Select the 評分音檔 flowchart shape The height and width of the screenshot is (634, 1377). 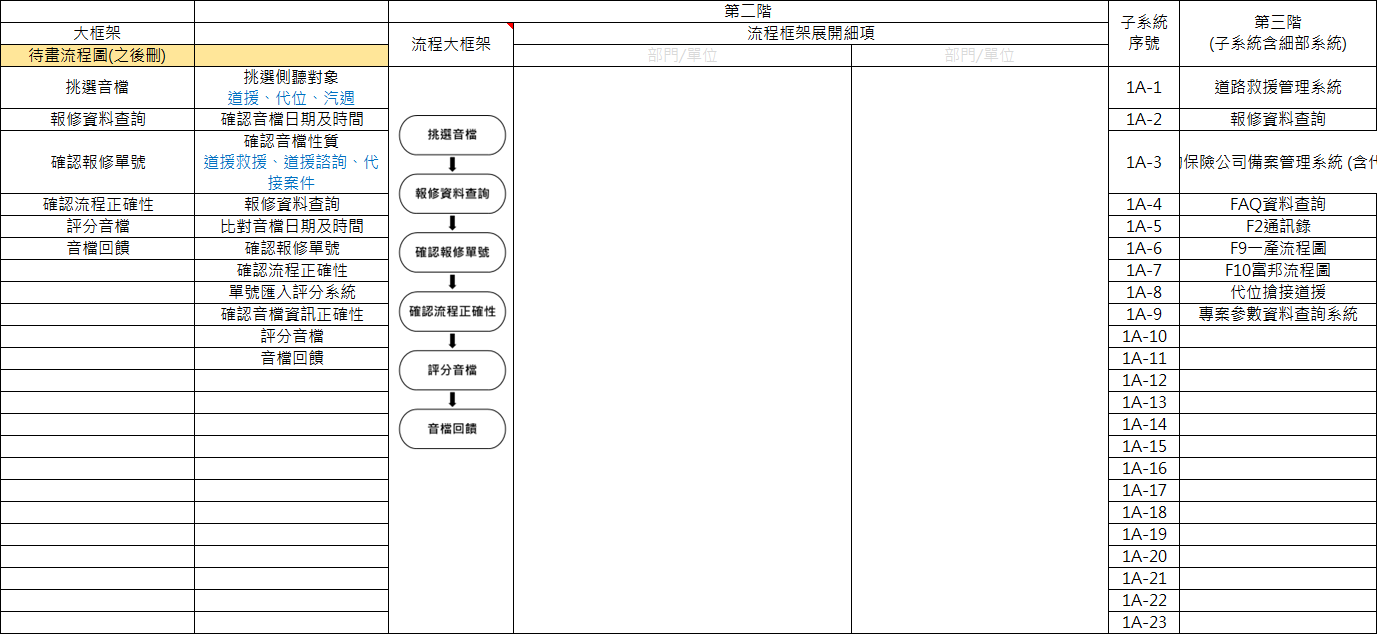452,370
